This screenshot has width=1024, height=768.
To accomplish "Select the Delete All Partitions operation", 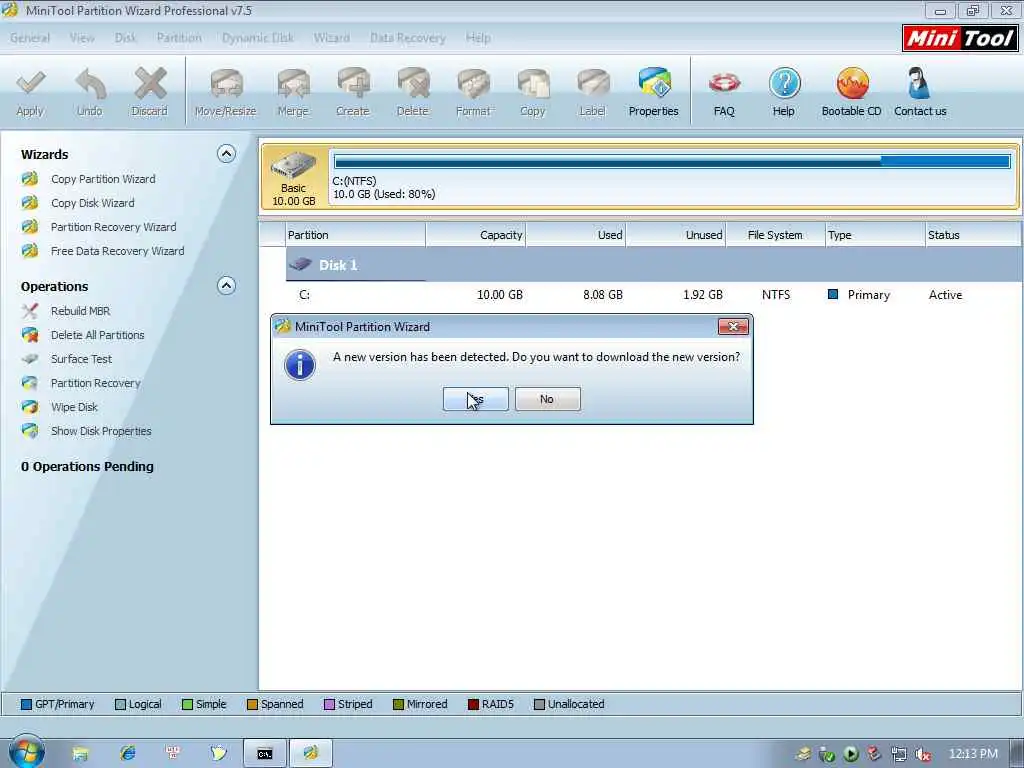I will click(97, 336).
